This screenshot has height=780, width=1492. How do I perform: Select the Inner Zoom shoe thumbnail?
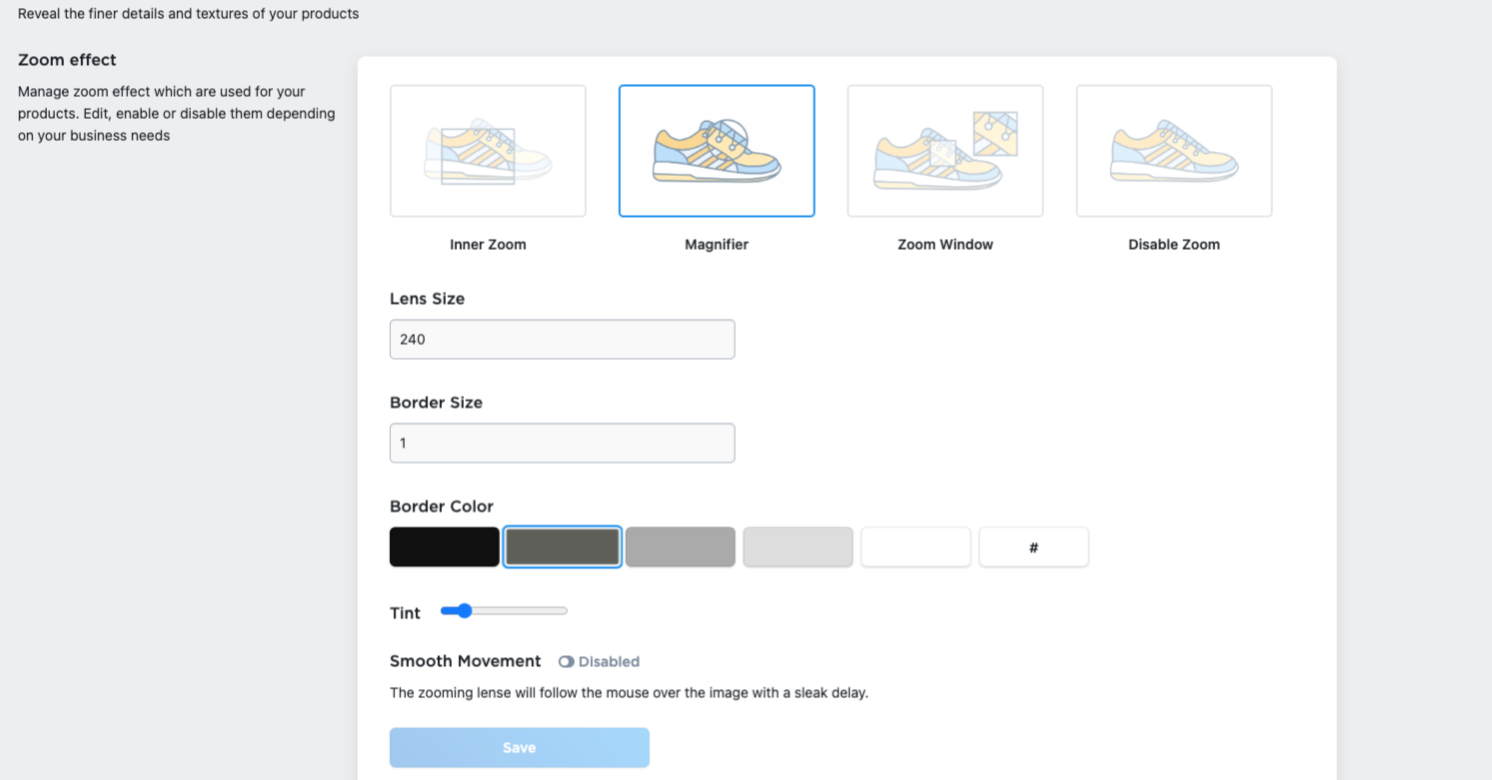(488, 151)
